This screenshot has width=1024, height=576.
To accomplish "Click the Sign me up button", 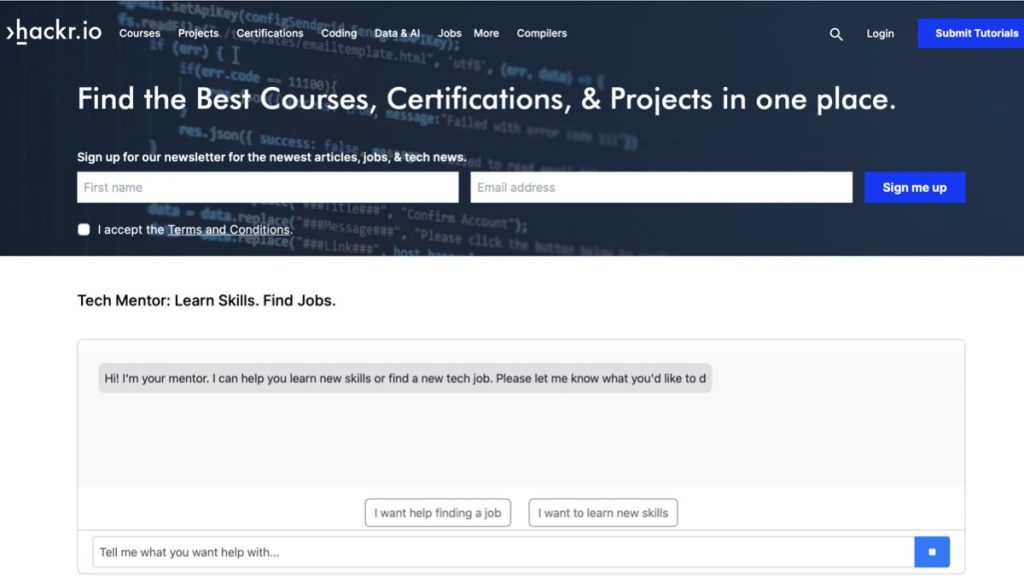I will click(x=914, y=187).
